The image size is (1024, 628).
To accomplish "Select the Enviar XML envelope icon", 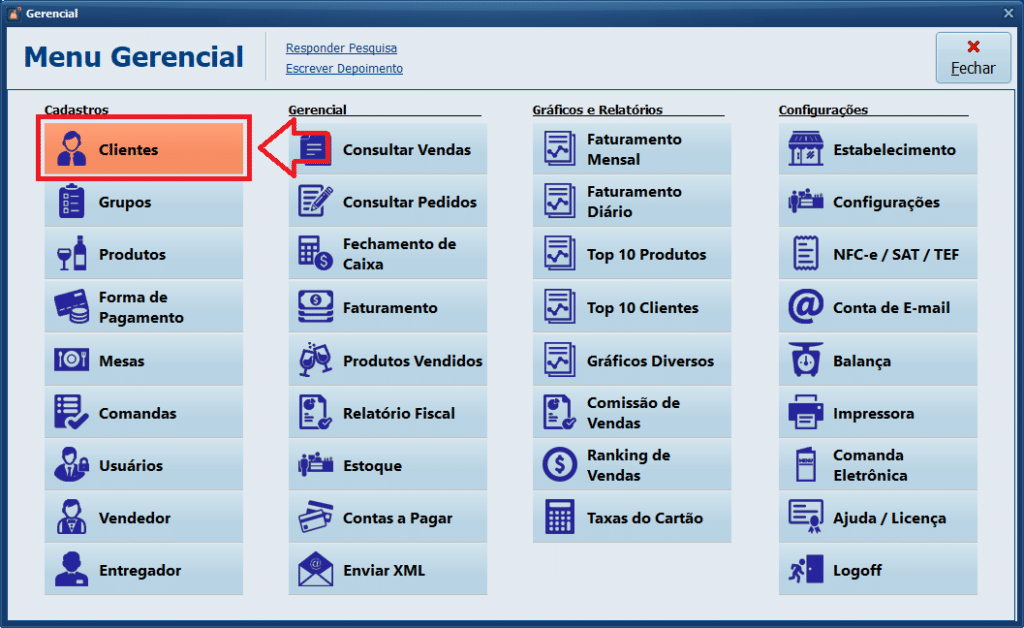I will (315, 571).
